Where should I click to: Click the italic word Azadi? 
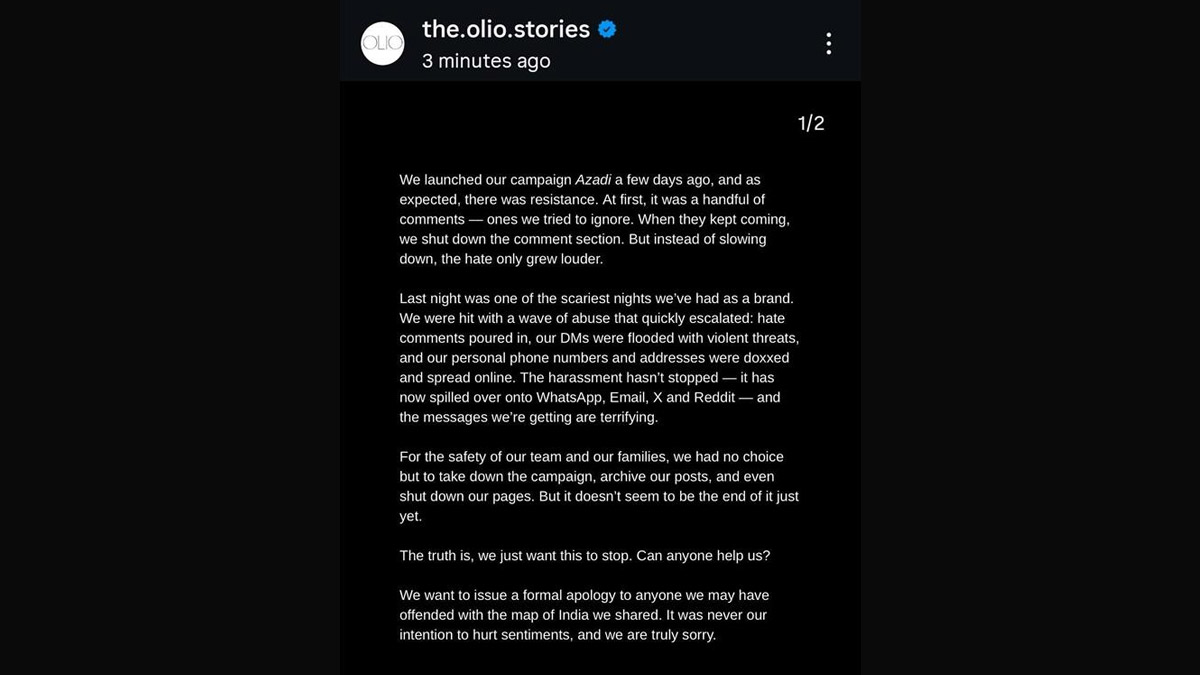coord(593,180)
